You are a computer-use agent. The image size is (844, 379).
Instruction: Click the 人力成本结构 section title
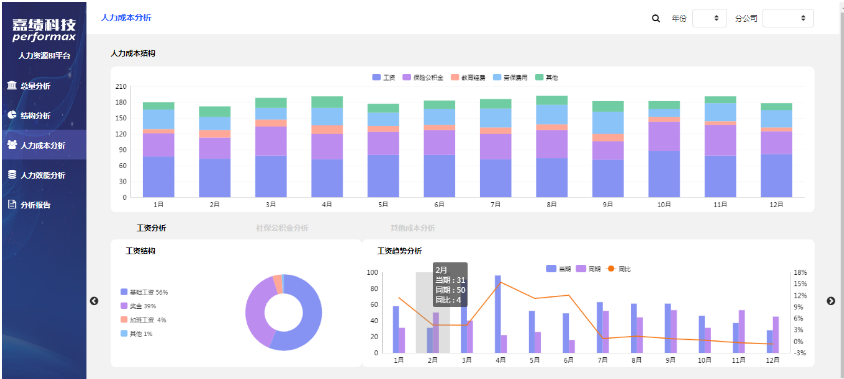pyautogui.click(x=133, y=53)
